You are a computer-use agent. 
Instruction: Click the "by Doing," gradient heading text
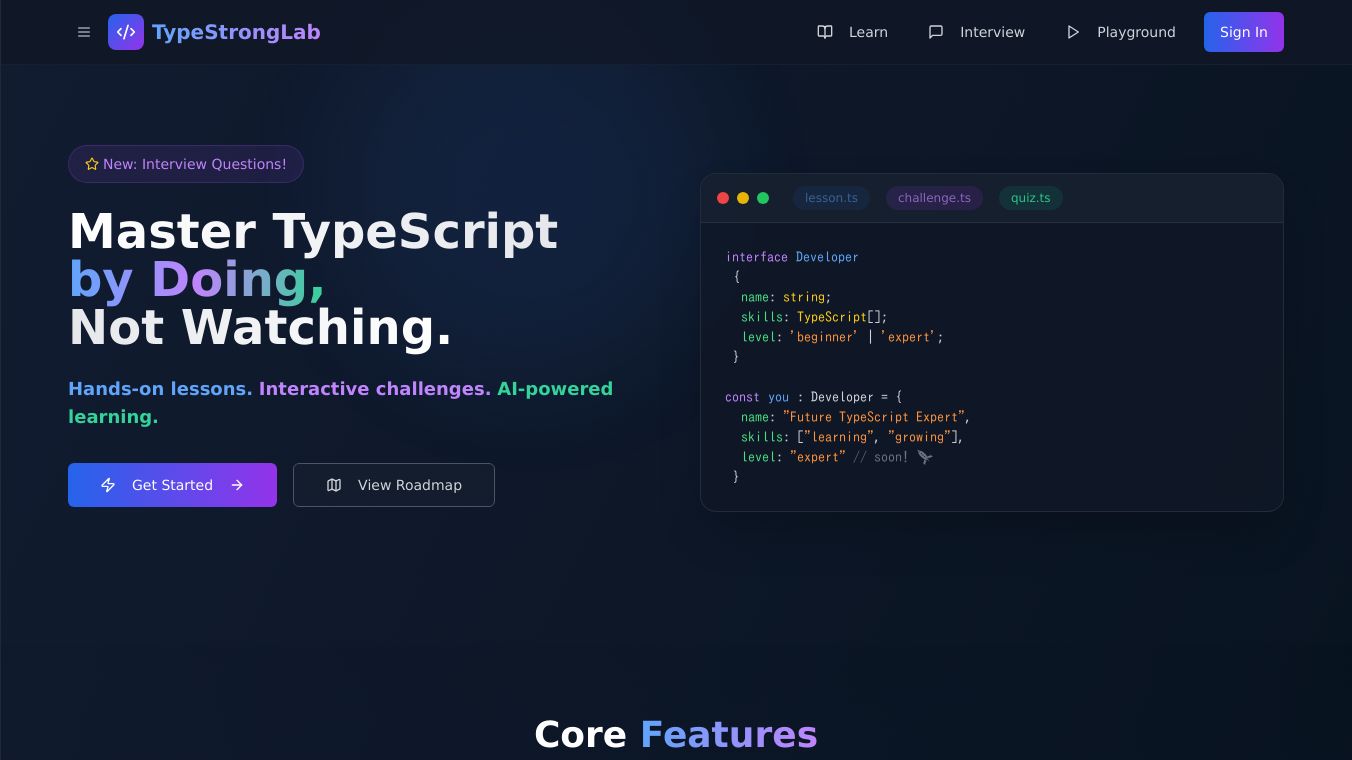point(197,279)
